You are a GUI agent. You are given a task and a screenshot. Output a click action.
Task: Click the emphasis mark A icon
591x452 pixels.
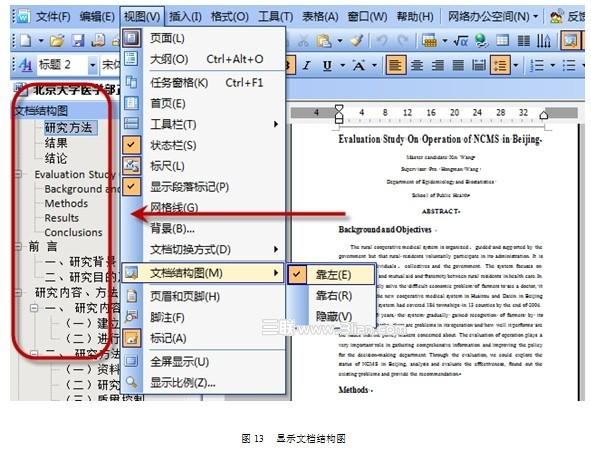coord(358,66)
